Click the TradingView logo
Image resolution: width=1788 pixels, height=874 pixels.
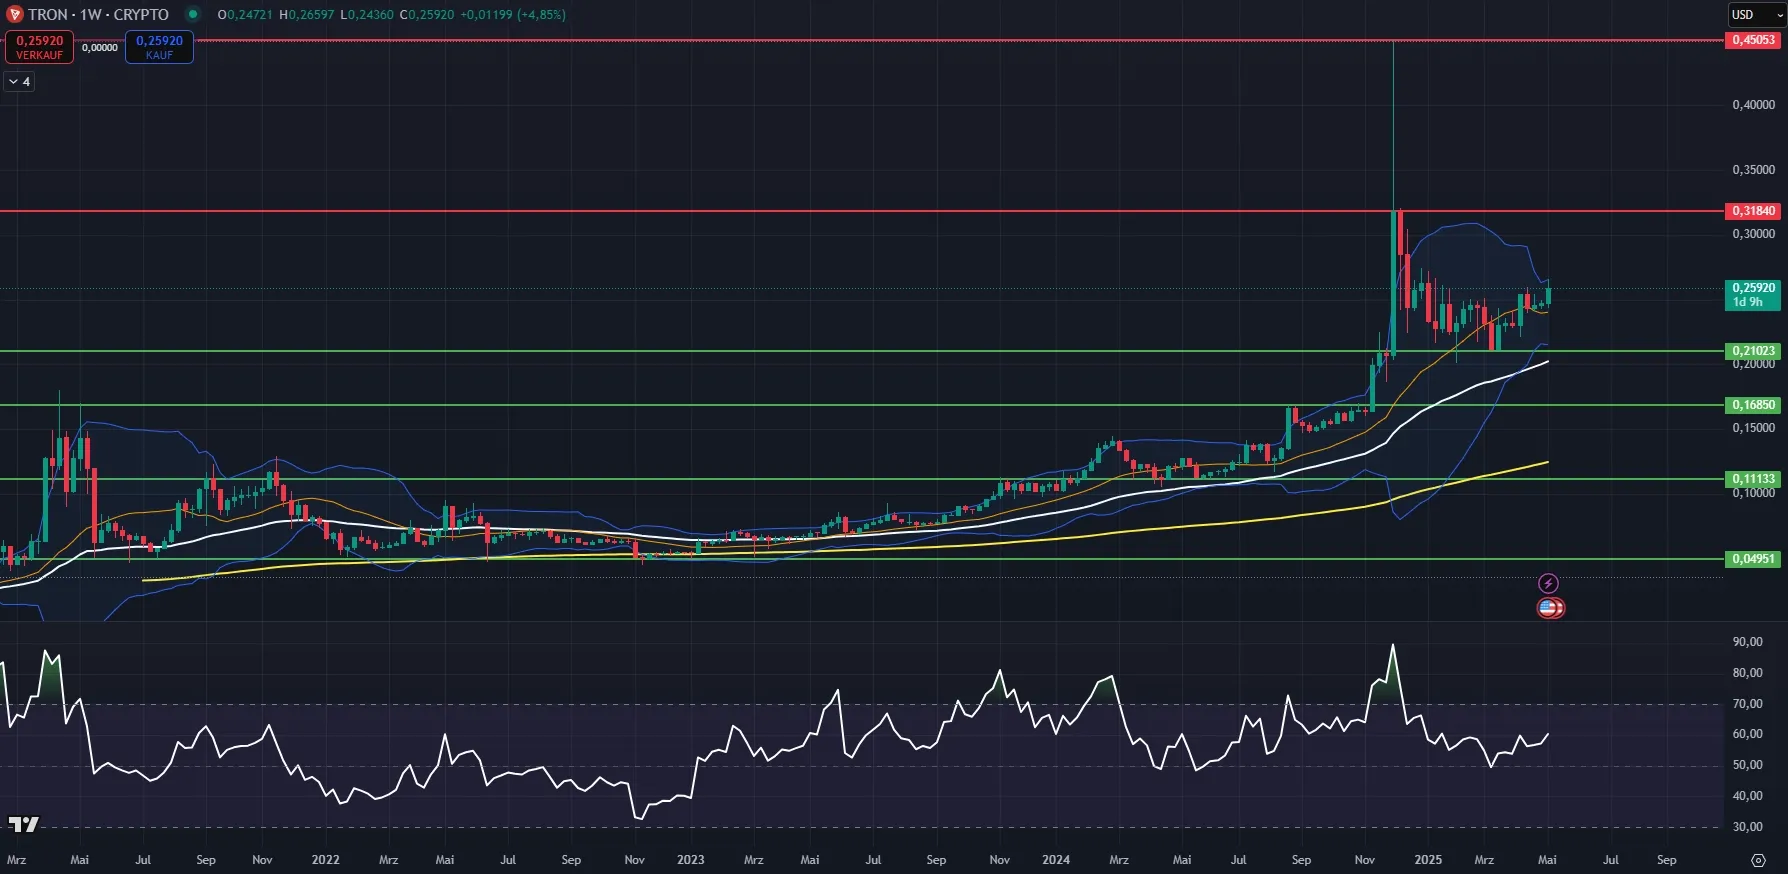23,824
